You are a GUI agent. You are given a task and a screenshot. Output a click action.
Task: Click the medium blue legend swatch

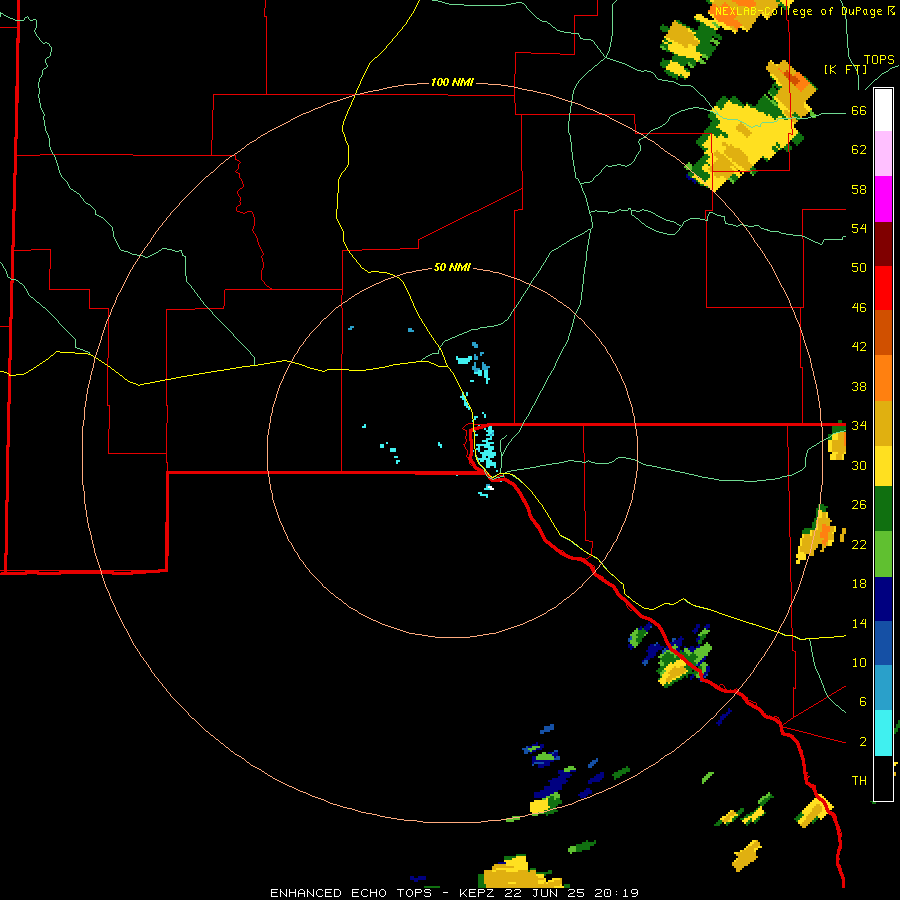tap(883, 643)
